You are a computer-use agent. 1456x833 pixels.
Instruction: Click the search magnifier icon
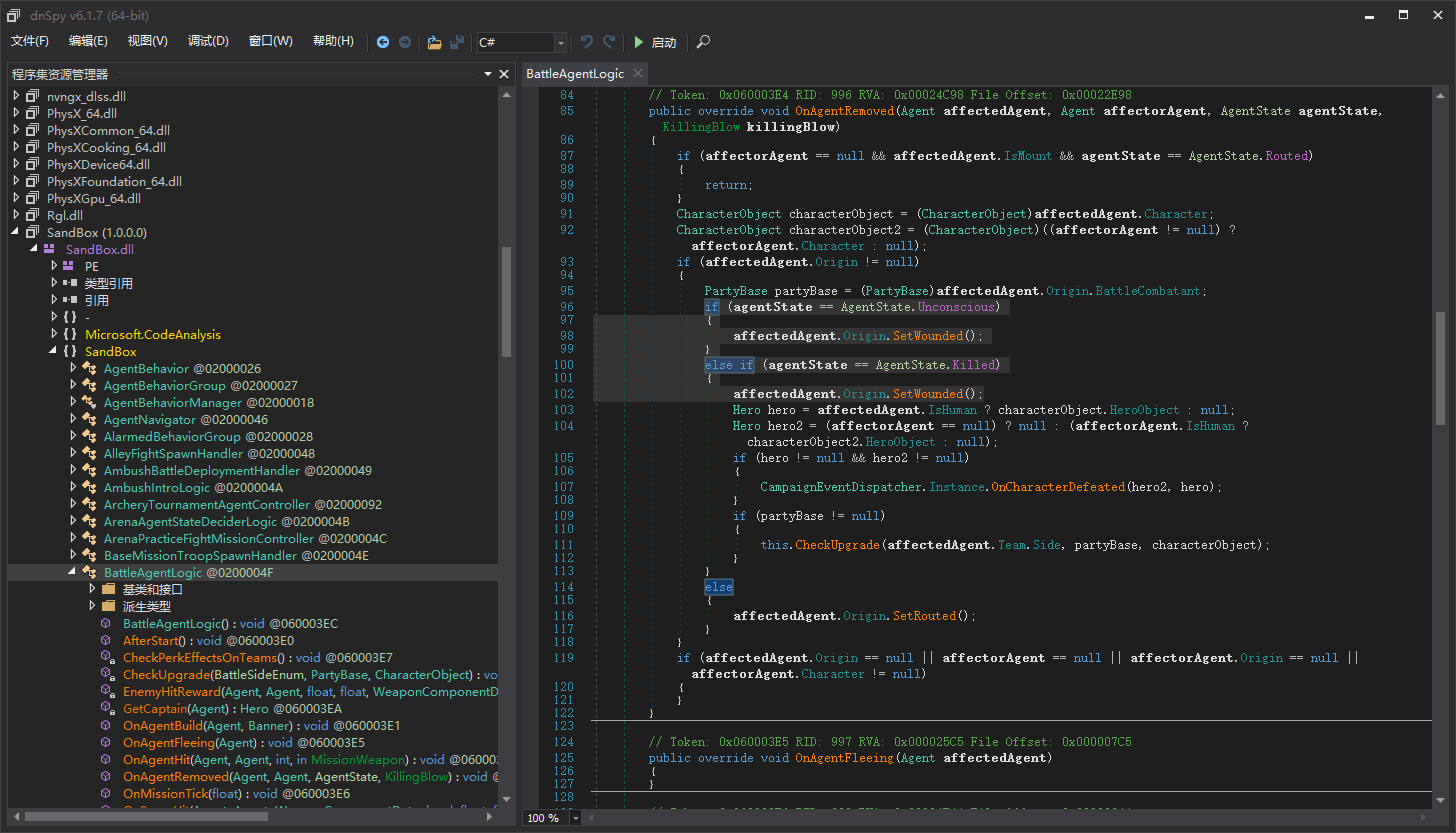704,42
